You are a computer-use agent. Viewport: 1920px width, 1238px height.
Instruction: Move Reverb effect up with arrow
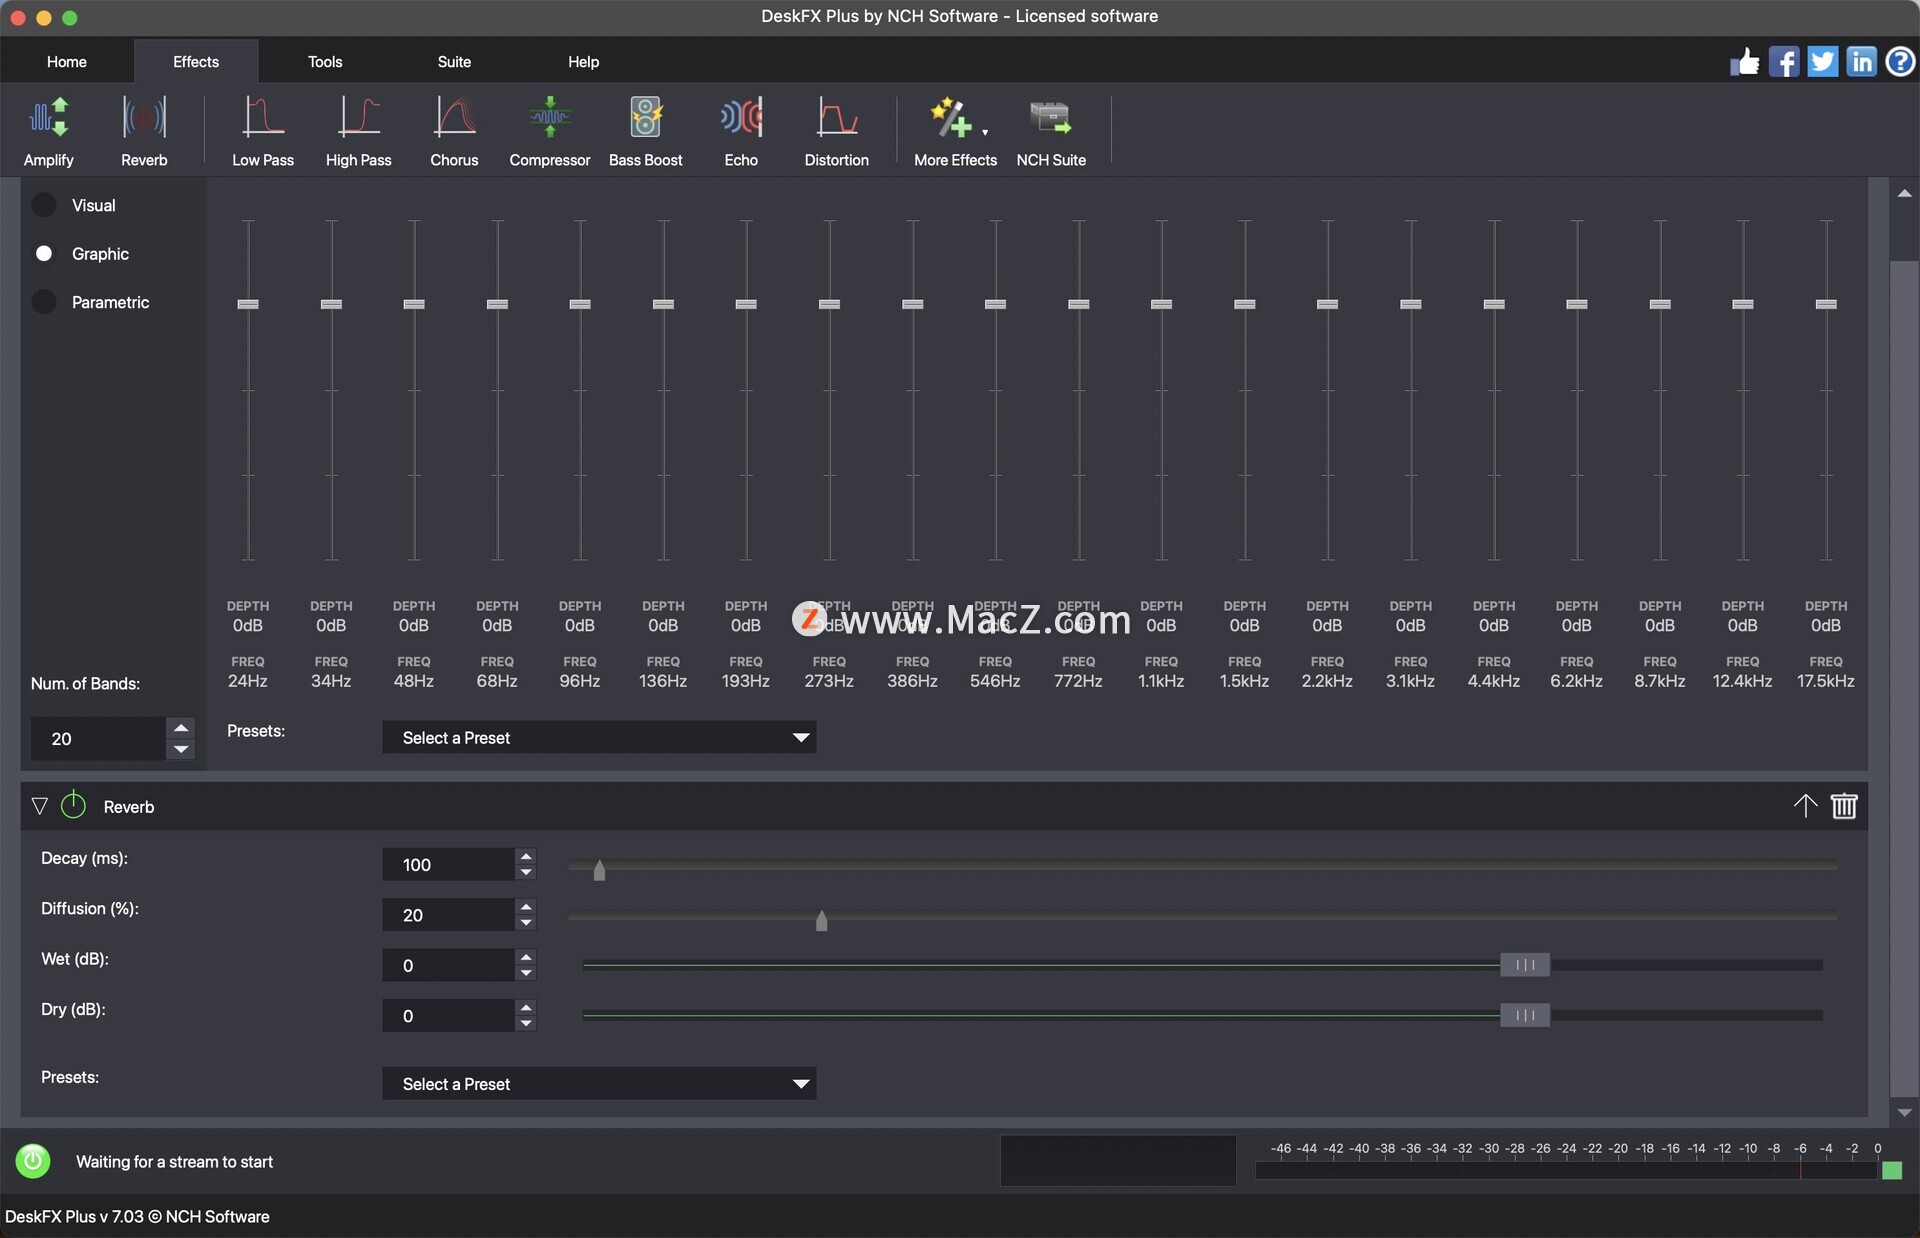pyautogui.click(x=1805, y=806)
